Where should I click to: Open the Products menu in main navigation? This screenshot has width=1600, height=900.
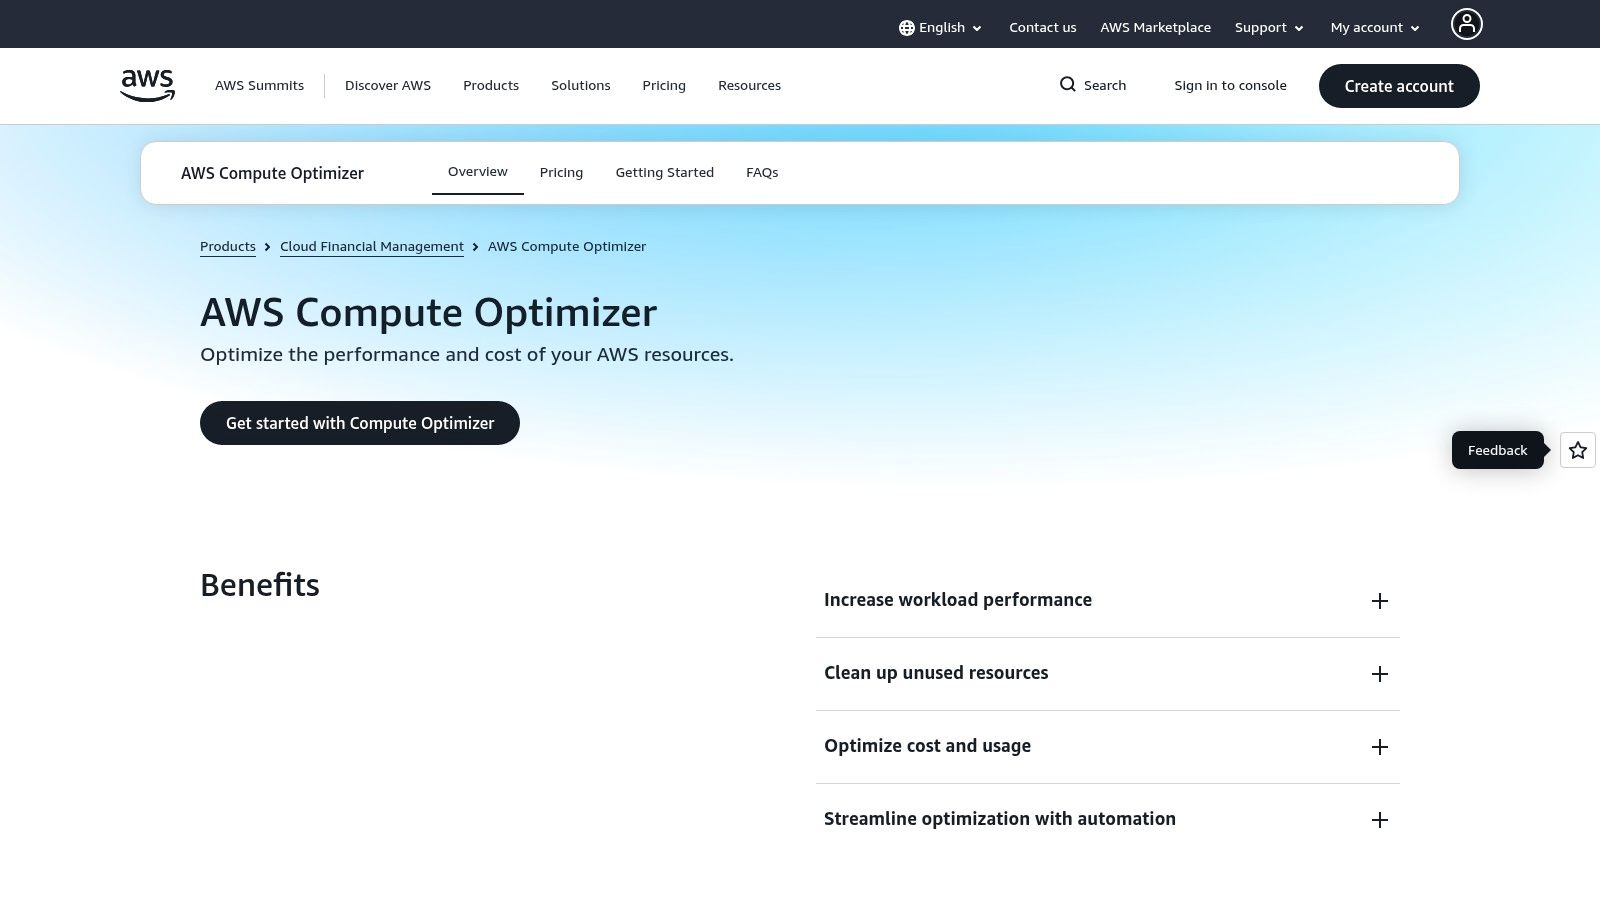click(491, 86)
